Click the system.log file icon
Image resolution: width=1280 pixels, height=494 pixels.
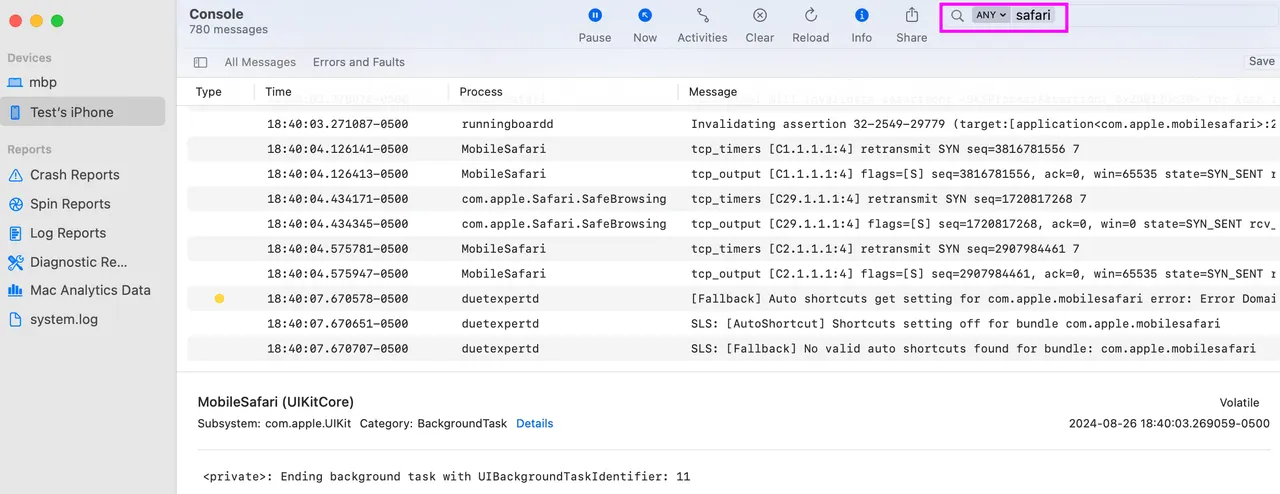[15, 320]
